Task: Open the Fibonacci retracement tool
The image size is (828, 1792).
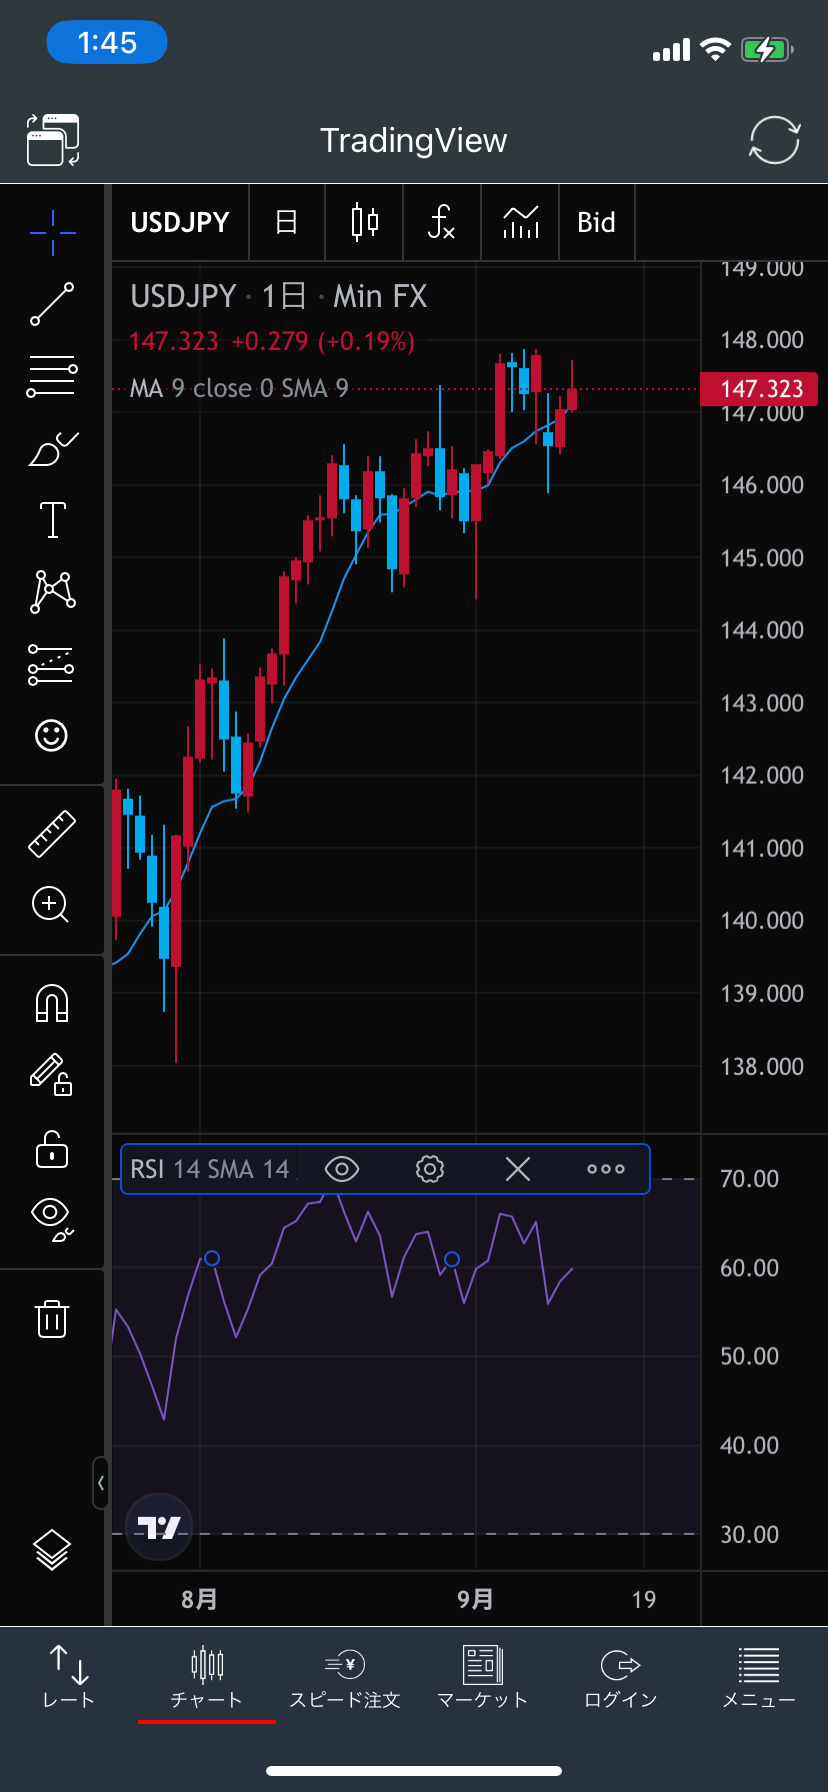Action: point(52,376)
